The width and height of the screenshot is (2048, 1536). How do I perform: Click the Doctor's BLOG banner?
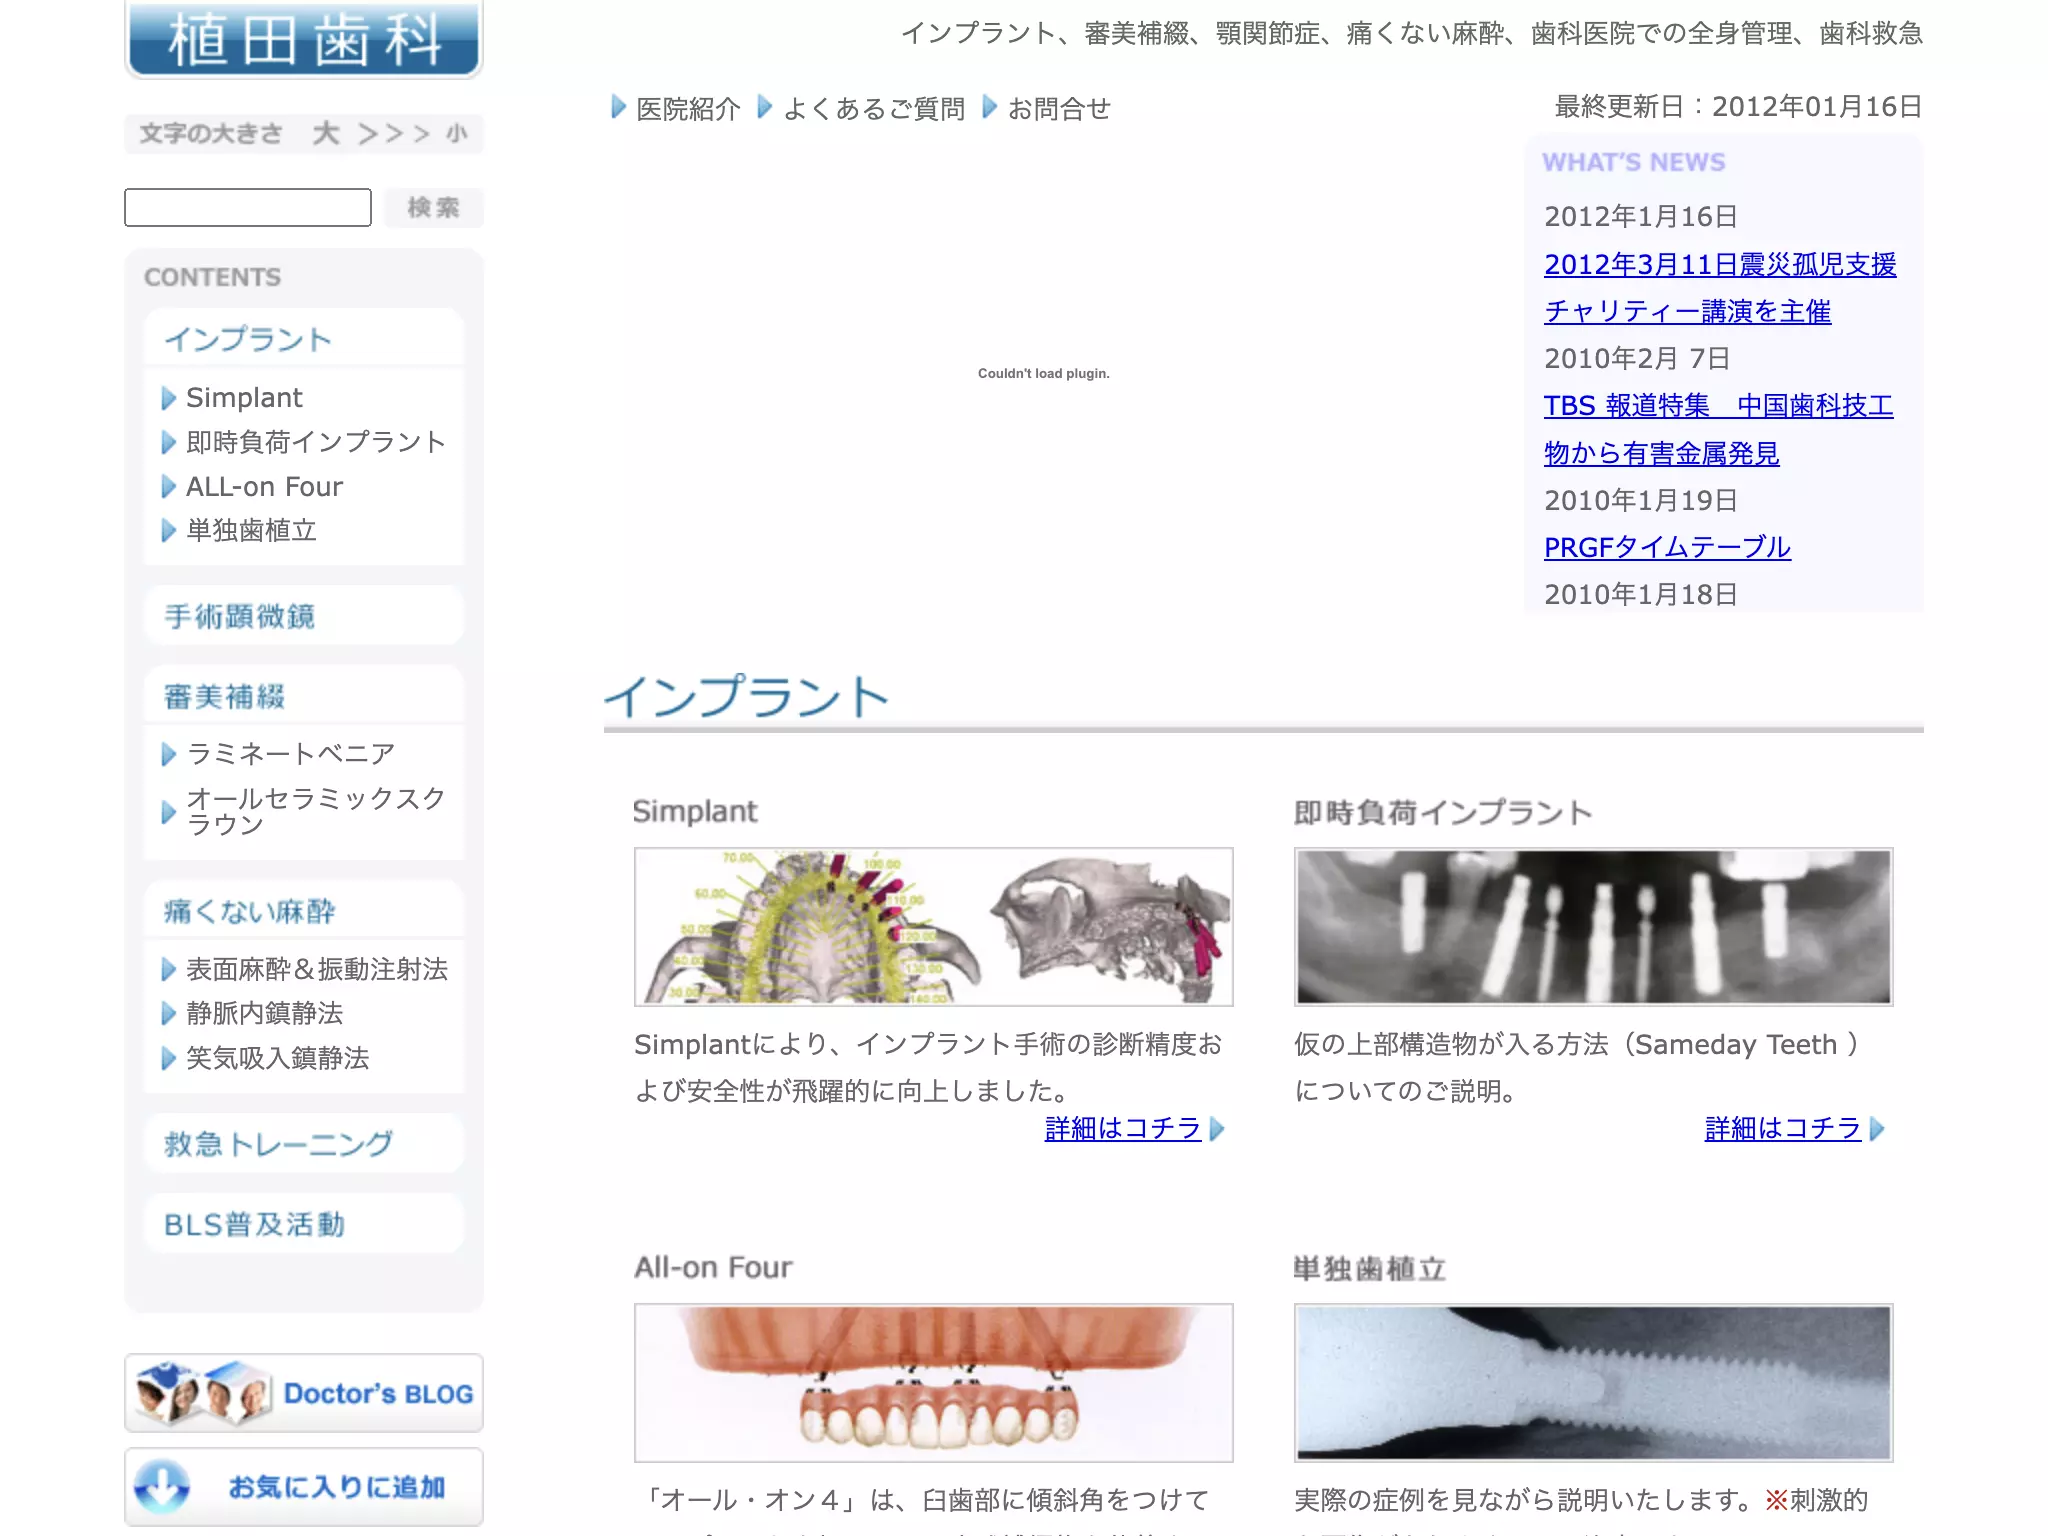tap(304, 1393)
